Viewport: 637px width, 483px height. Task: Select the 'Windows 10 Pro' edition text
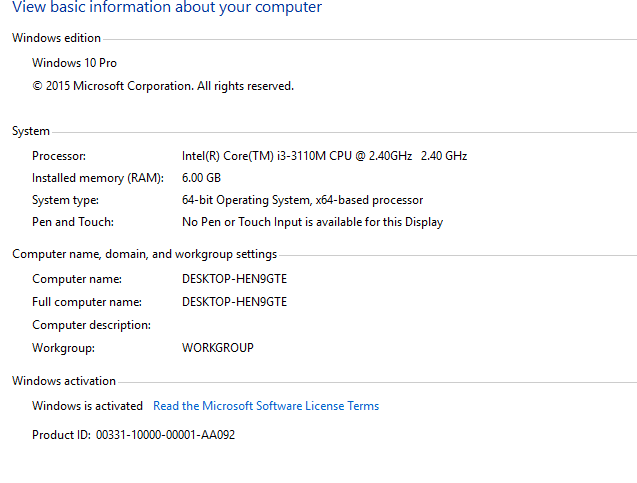click(x=74, y=63)
